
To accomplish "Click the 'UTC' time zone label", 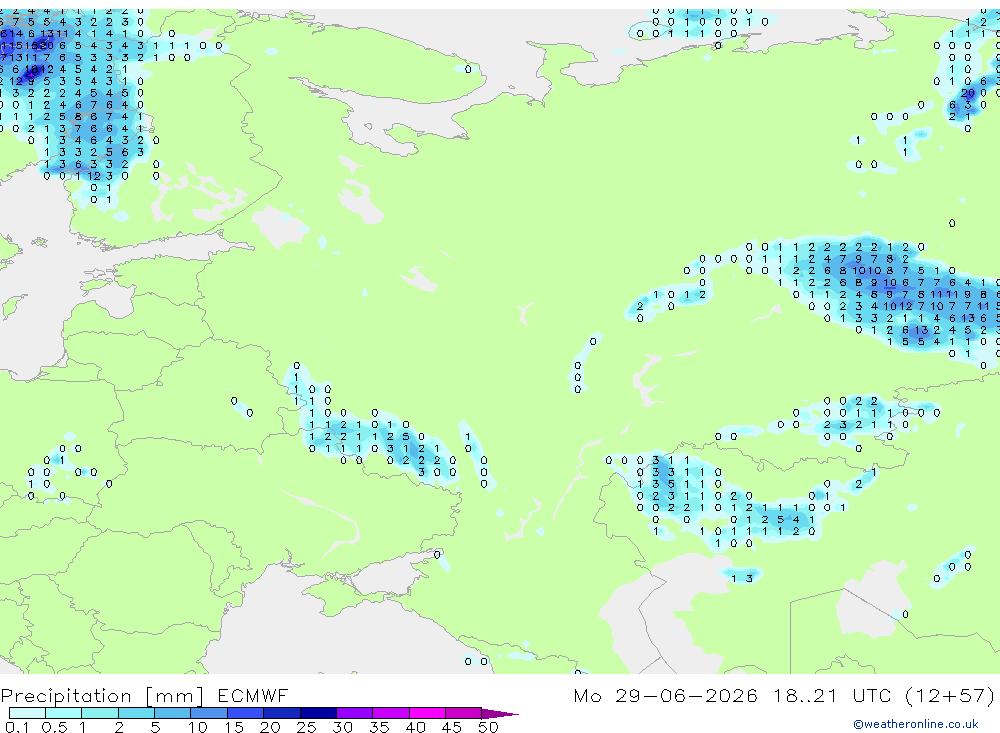I will (871, 695).
